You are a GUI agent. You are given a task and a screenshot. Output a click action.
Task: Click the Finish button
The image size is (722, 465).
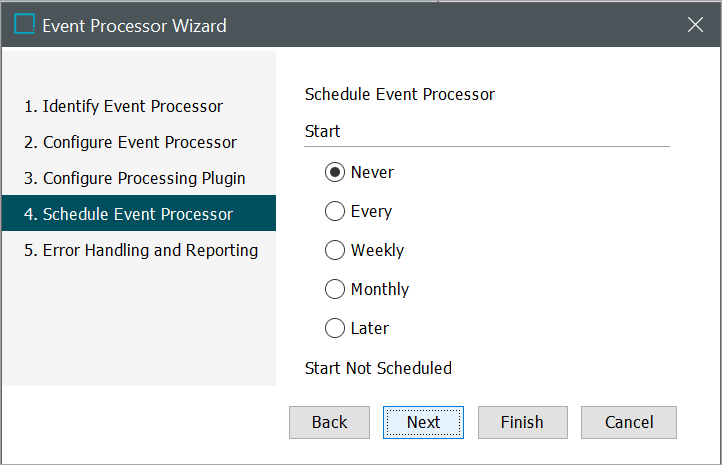(x=522, y=422)
